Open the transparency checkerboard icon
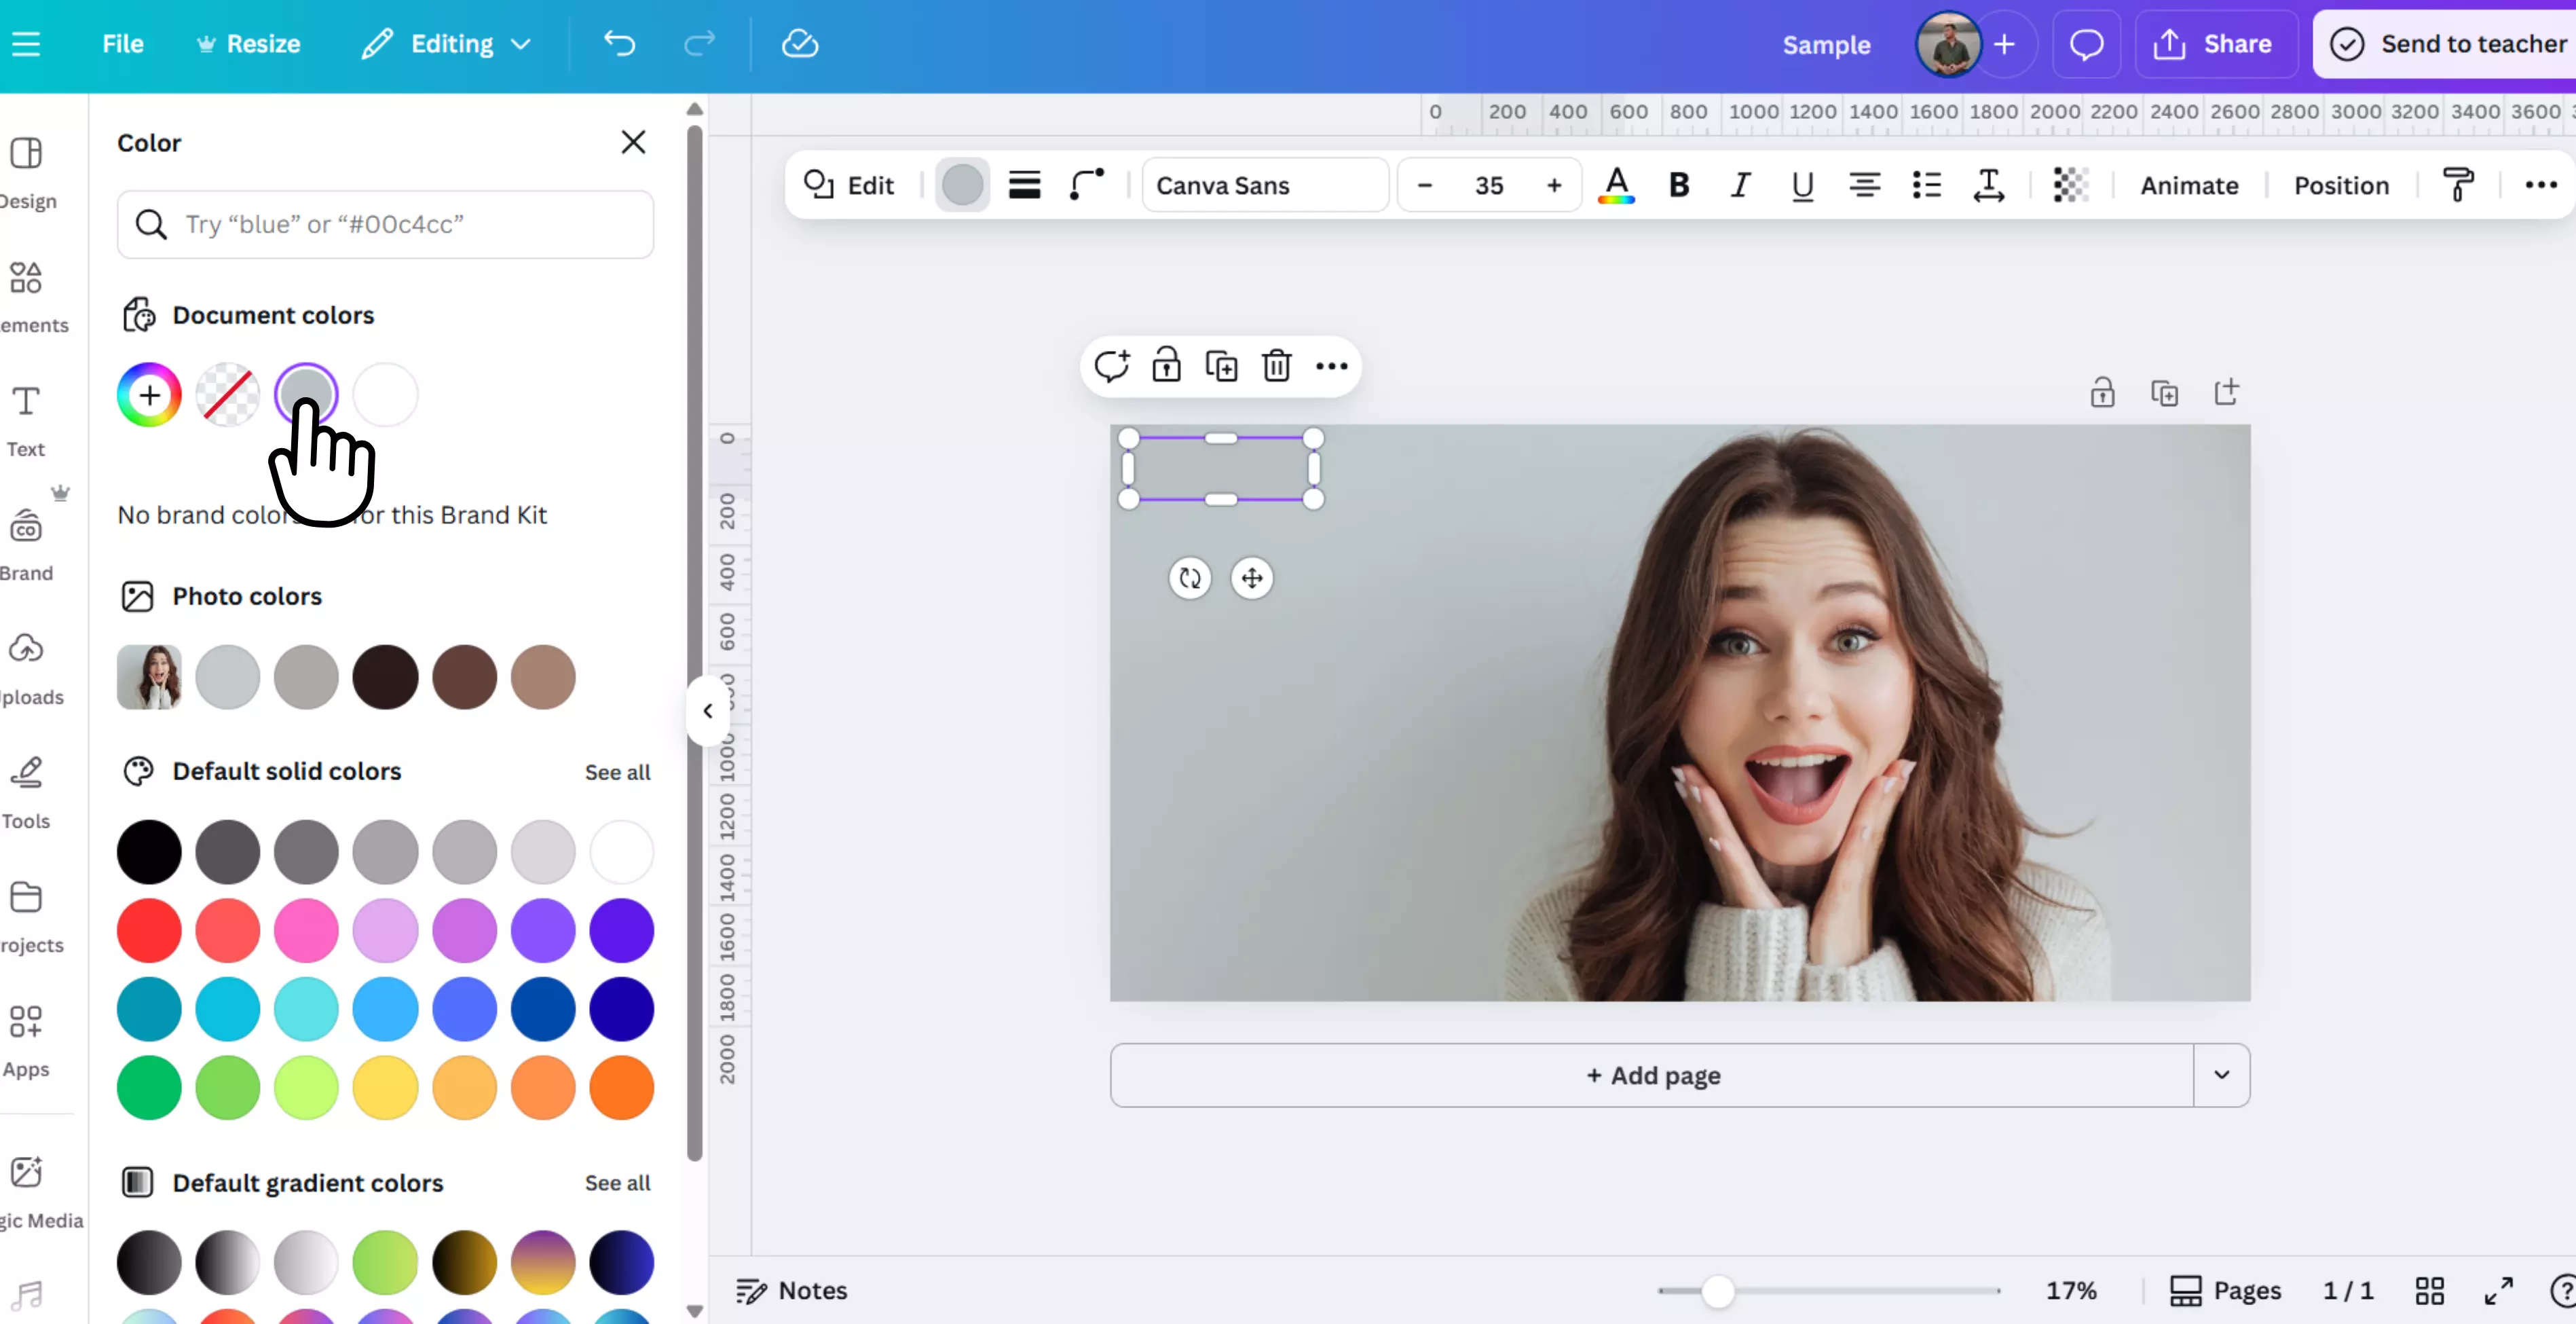Image resolution: width=2576 pixels, height=1324 pixels. (2070, 185)
